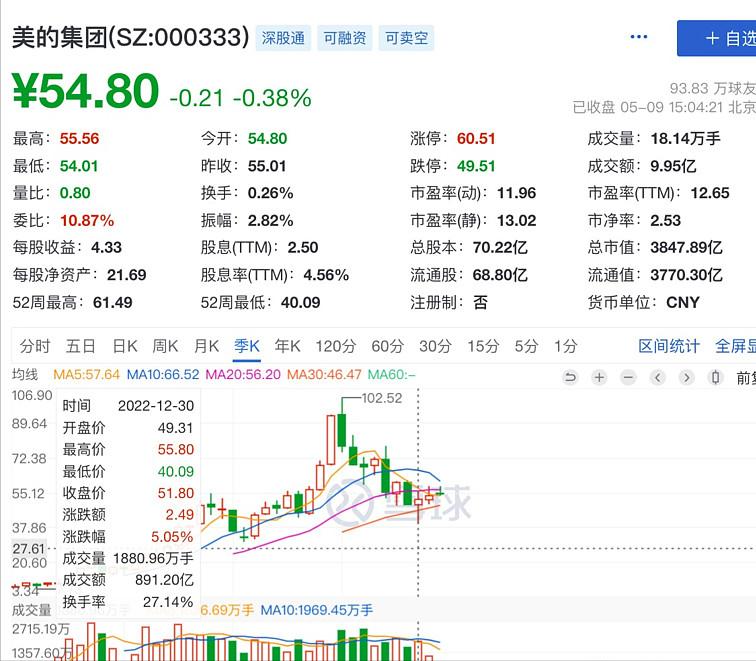Click the 成交额 value 9.95亿

click(x=673, y=166)
